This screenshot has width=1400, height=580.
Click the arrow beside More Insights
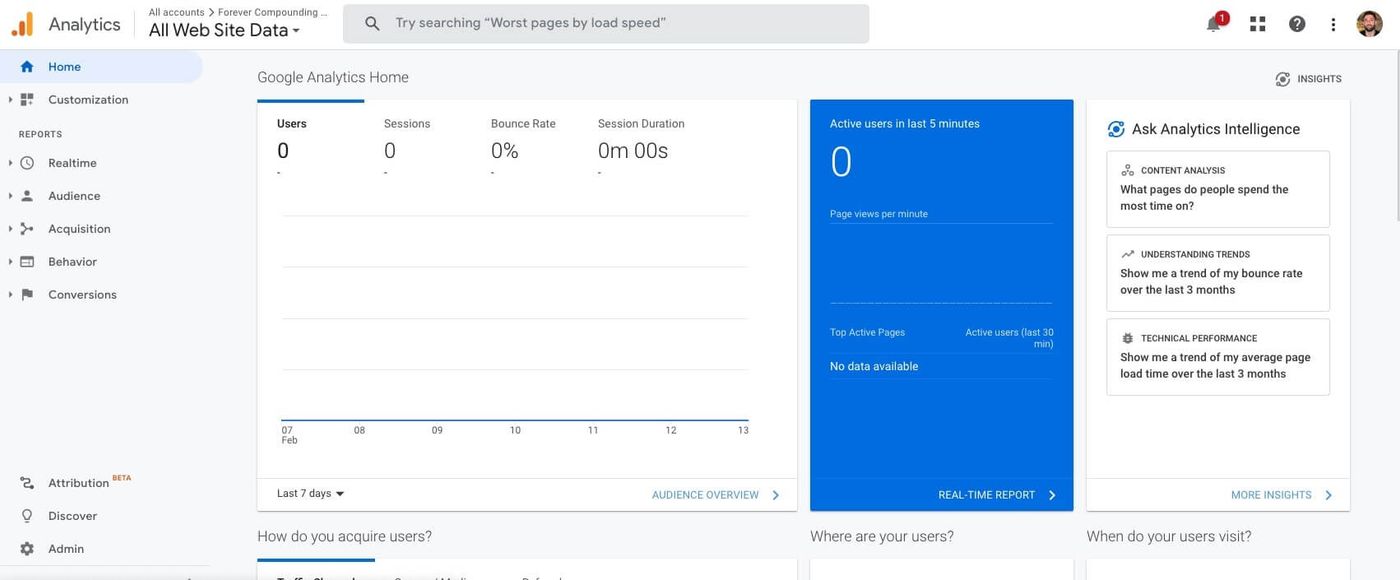point(1329,495)
